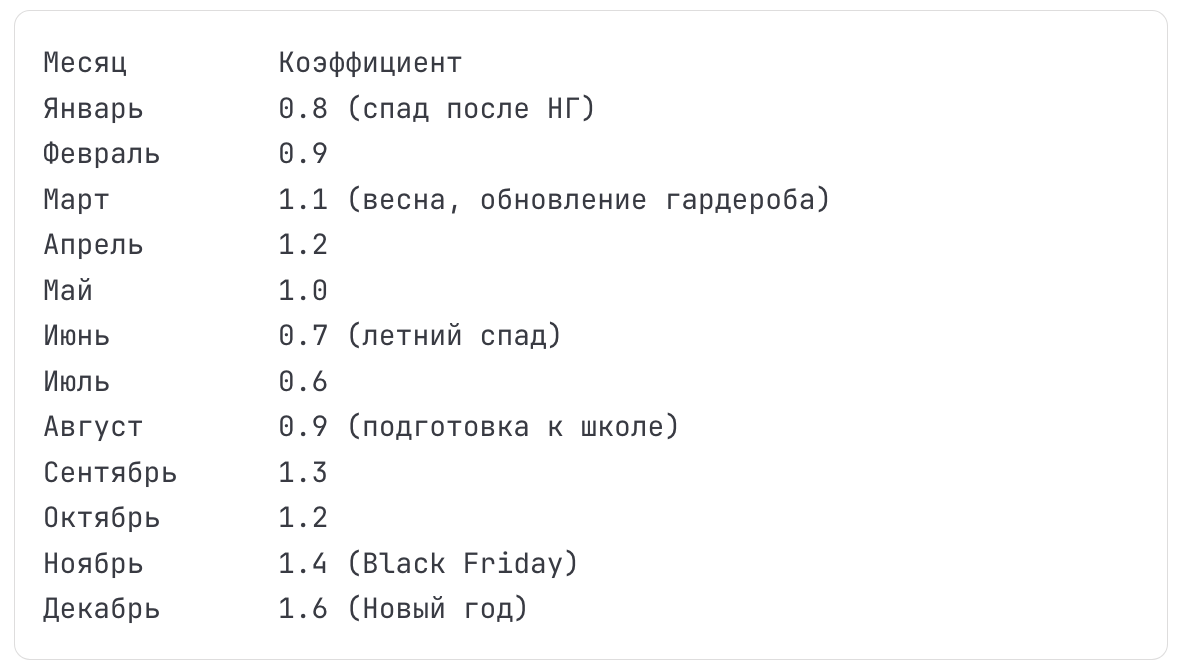Click the "(спад после НГ)" note
1180x670 pixels.
click(470, 108)
